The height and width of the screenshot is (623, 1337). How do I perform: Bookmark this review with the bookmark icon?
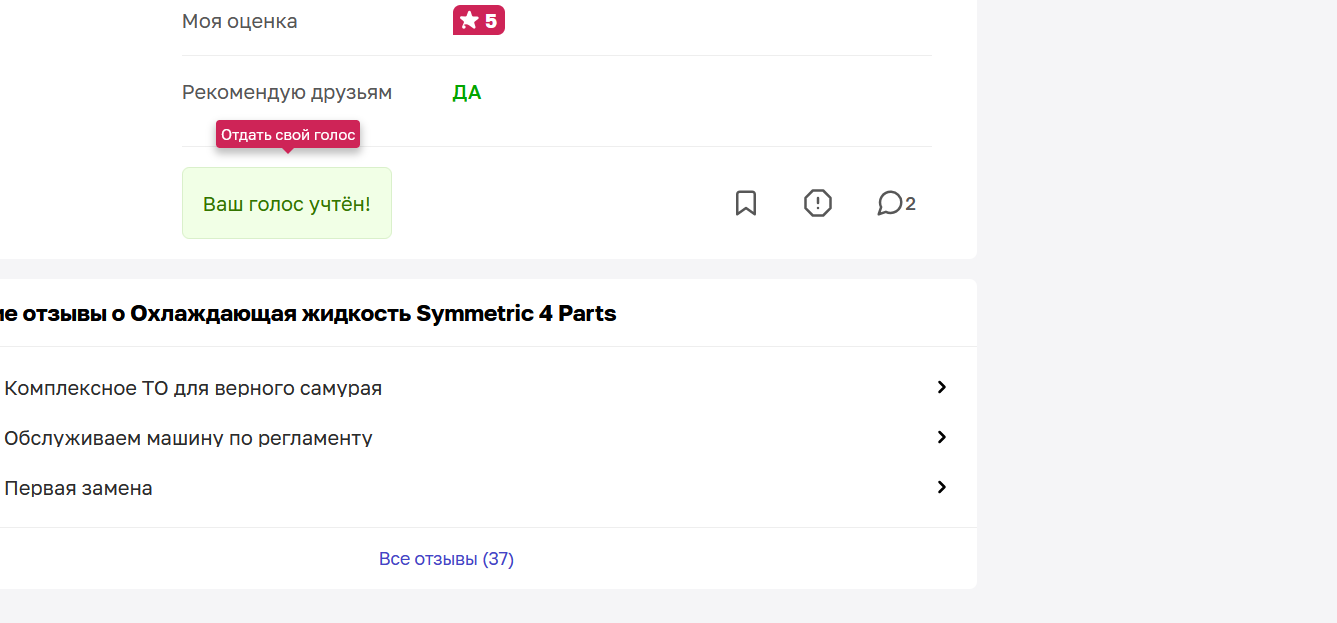[746, 203]
